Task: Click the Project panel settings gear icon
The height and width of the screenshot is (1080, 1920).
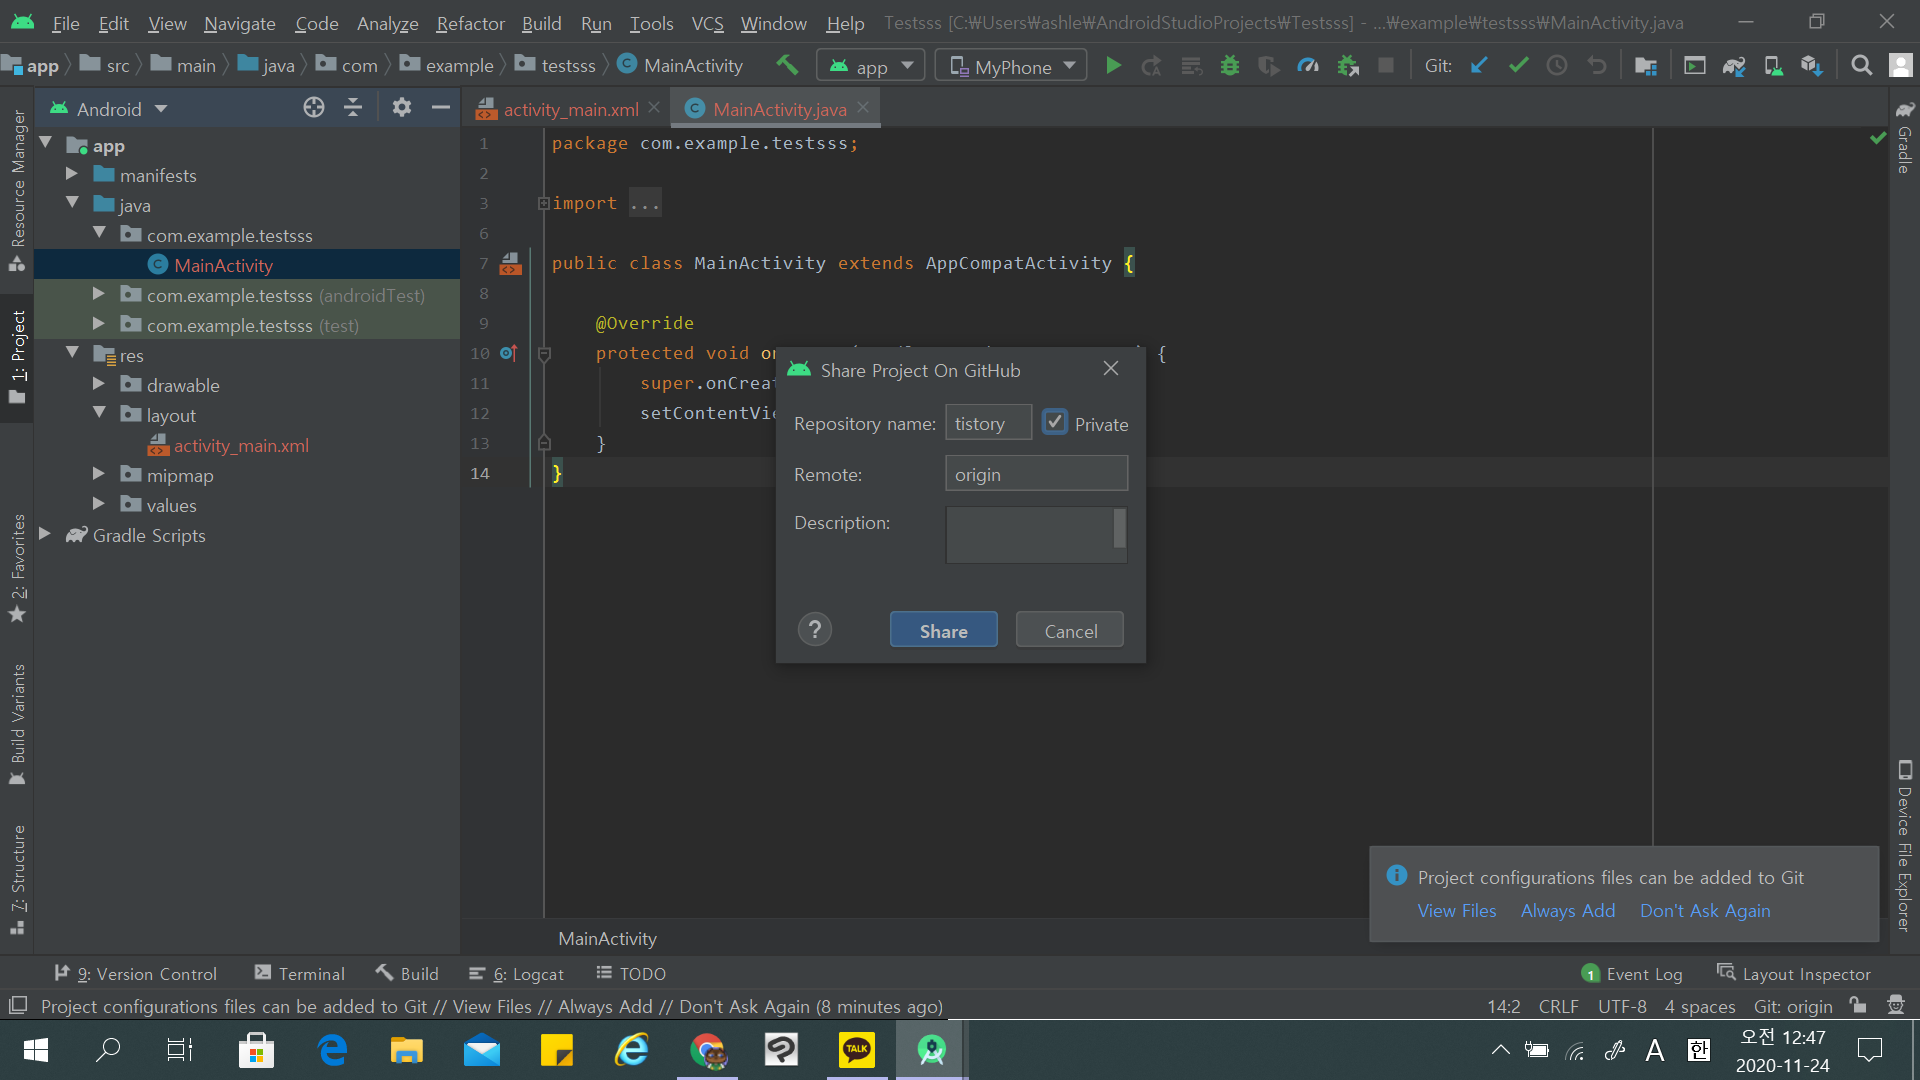Action: point(402,108)
